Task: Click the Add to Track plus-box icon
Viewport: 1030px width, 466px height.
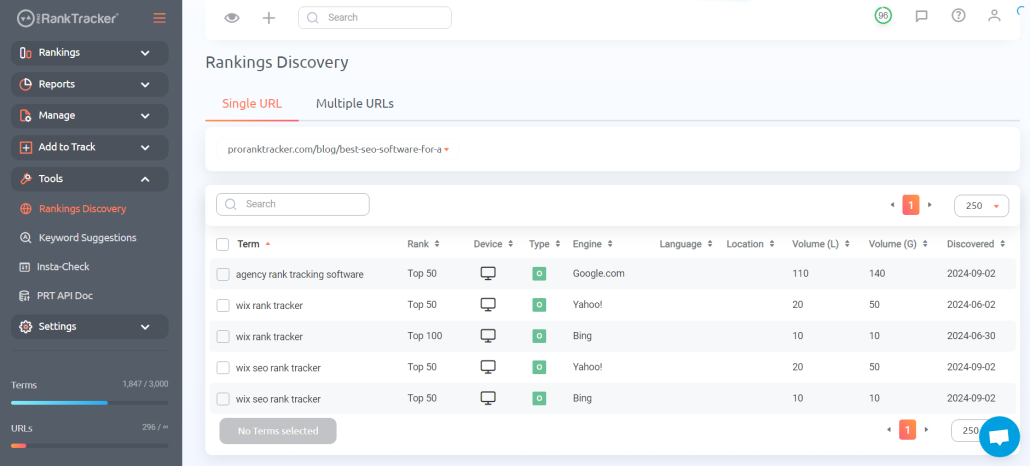Action: pyautogui.click(x=26, y=147)
